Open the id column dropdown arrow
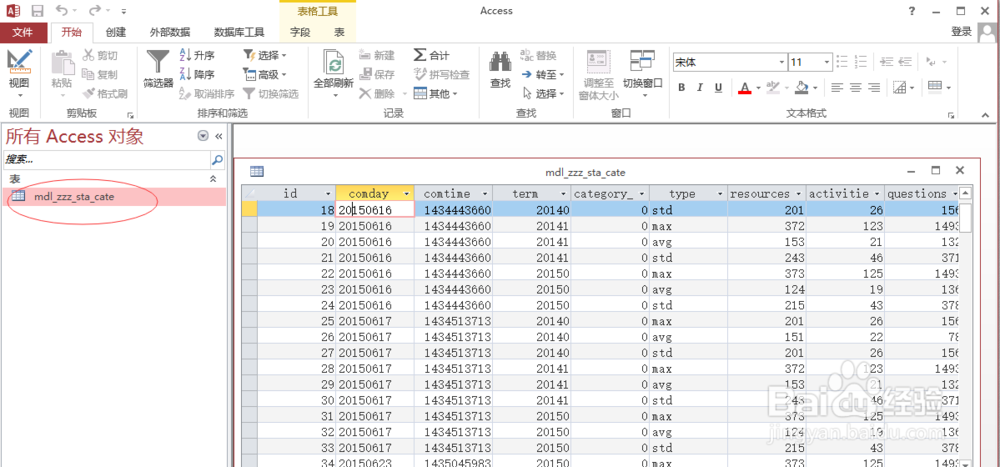This screenshot has height=467, width=1000. coord(328,193)
